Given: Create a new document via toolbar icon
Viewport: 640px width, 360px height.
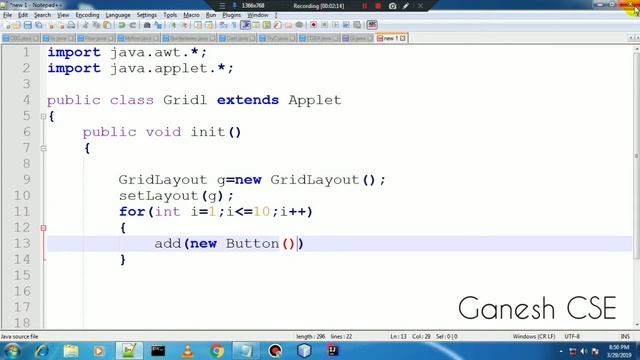Looking at the screenshot, I should 7,25.
